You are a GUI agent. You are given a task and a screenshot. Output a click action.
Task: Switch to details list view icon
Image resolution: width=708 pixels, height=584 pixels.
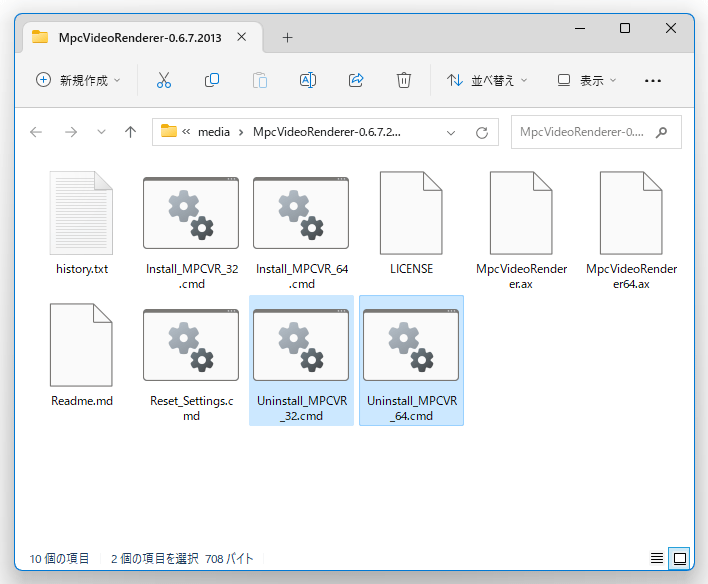pyautogui.click(x=657, y=558)
